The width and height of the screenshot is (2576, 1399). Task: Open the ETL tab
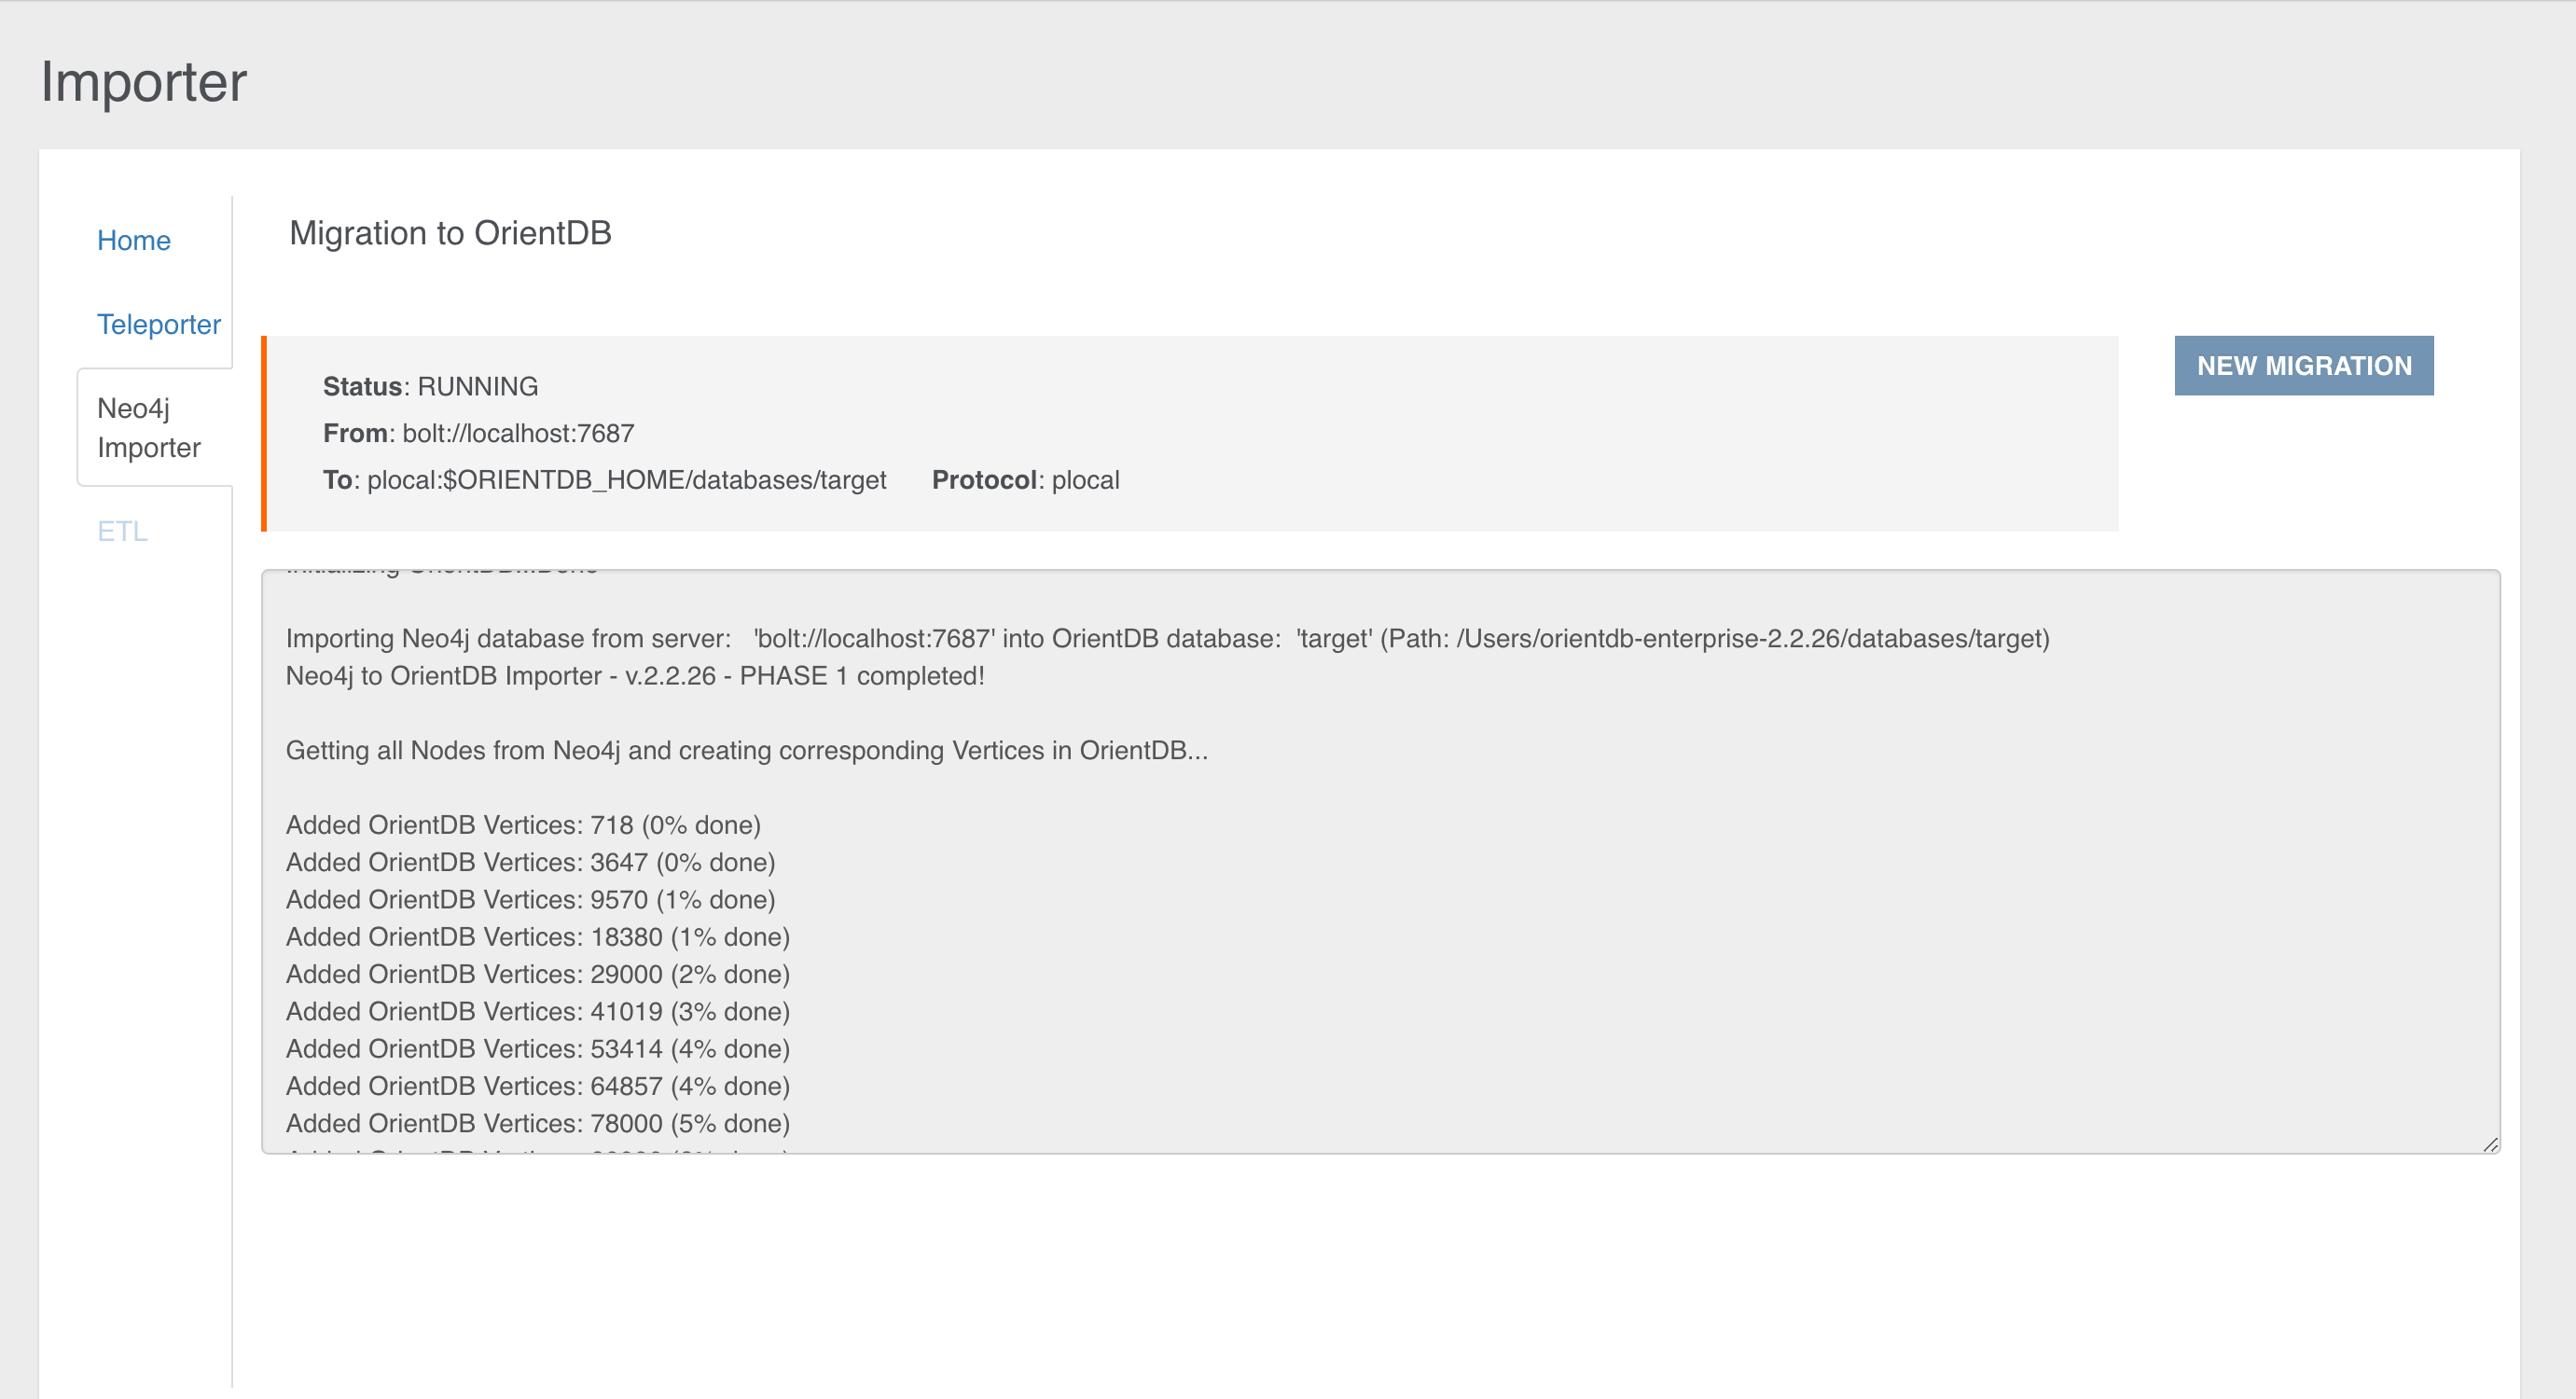pos(122,531)
